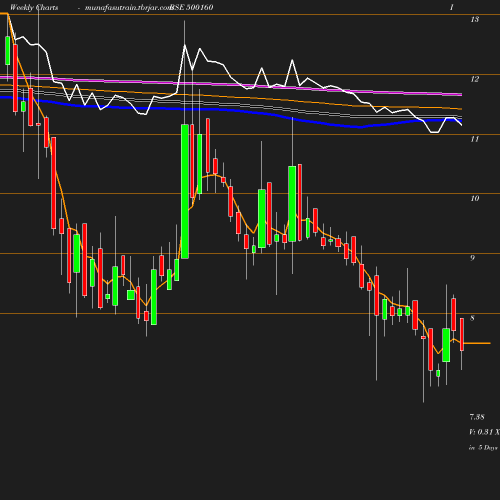Click the volume text 'V: 0.31 X'
This screenshot has height=500, width=500.
pos(484,432)
